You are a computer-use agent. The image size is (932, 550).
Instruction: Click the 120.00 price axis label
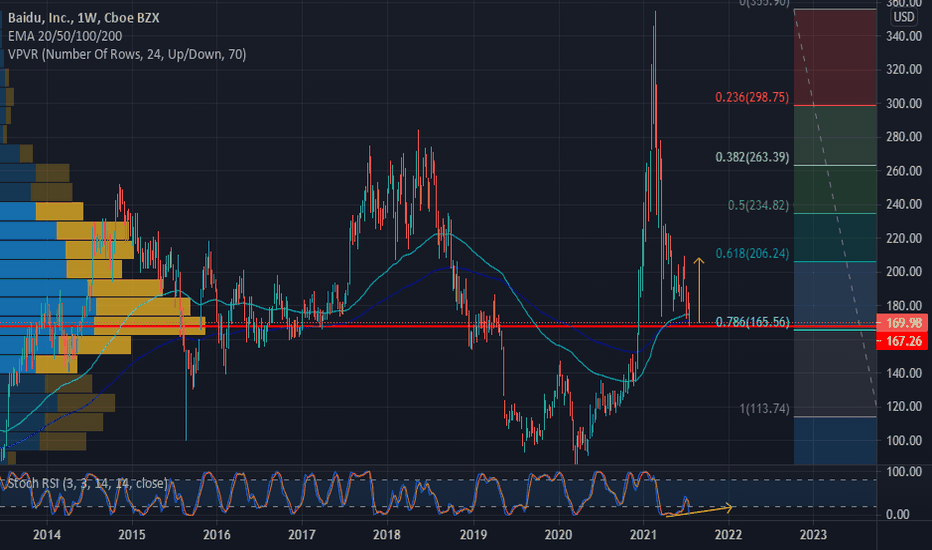903,406
